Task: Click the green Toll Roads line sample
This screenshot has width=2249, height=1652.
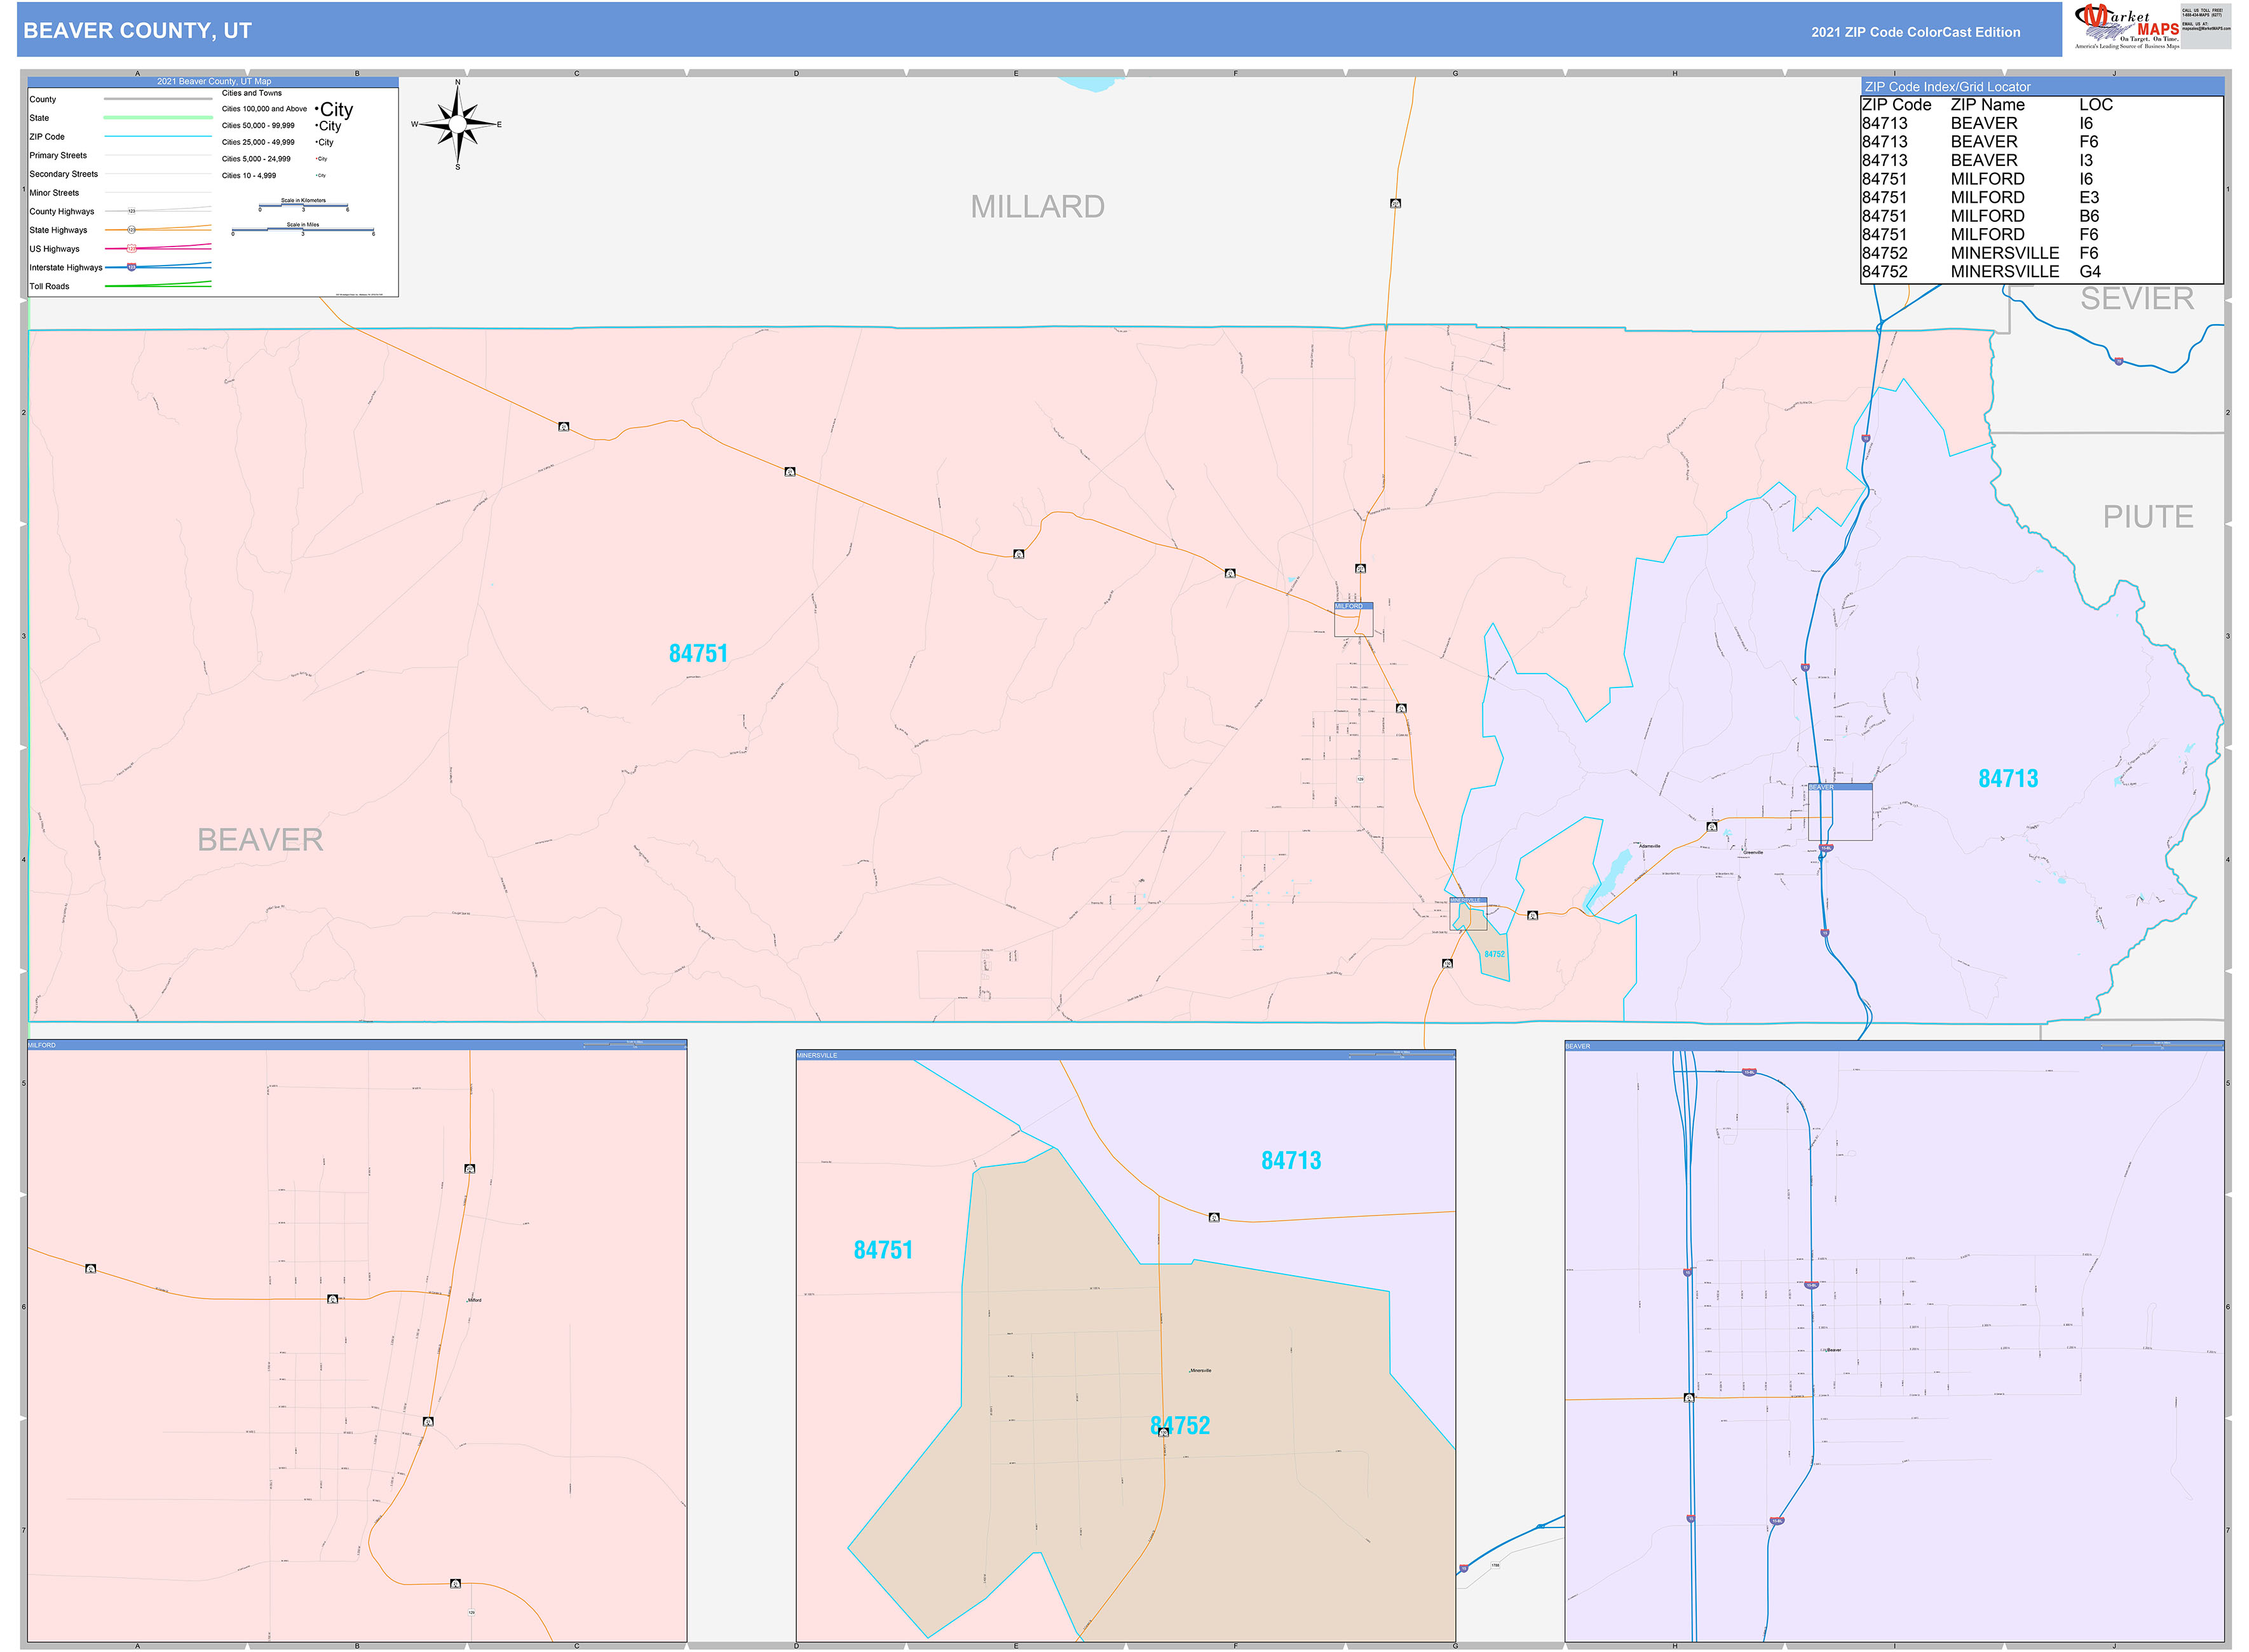Action: click(x=158, y=285)
